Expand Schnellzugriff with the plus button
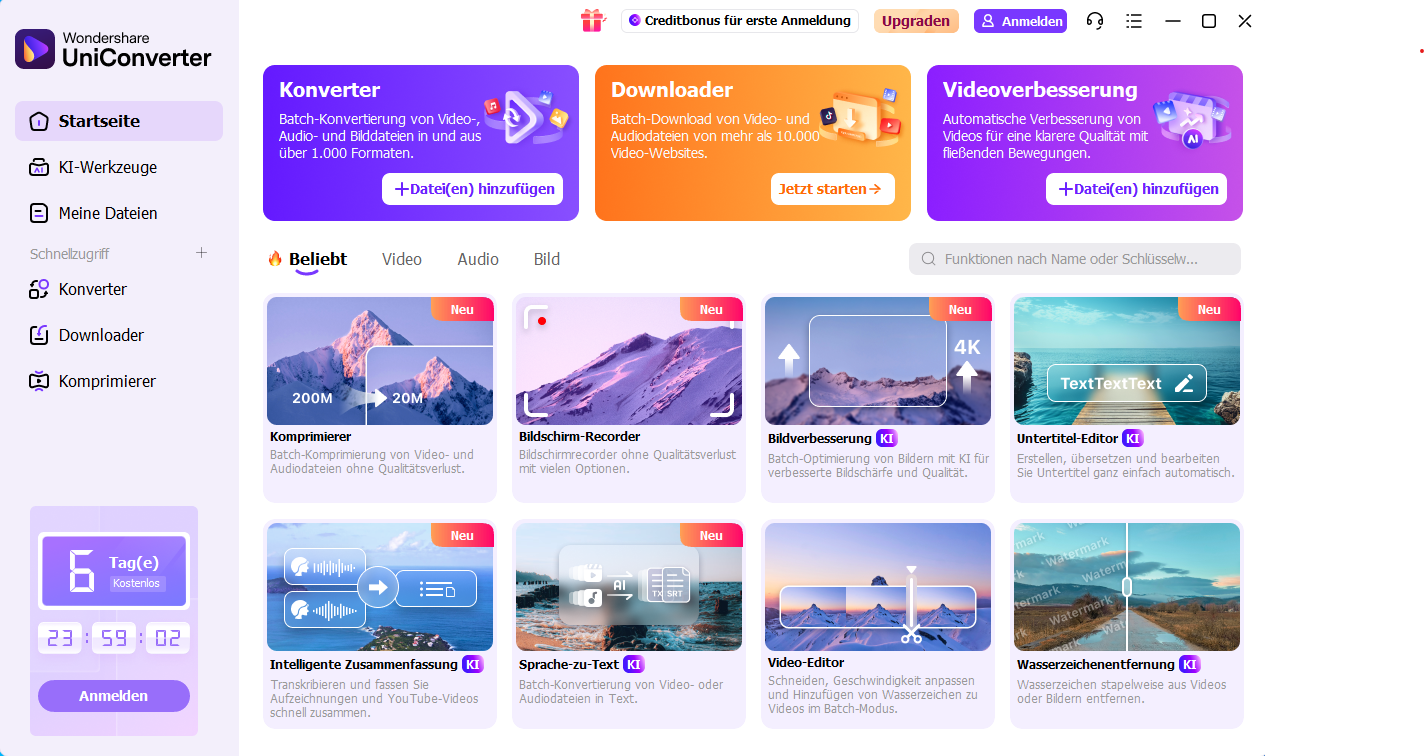The image size is (1425, 756). tap(201, 253)
